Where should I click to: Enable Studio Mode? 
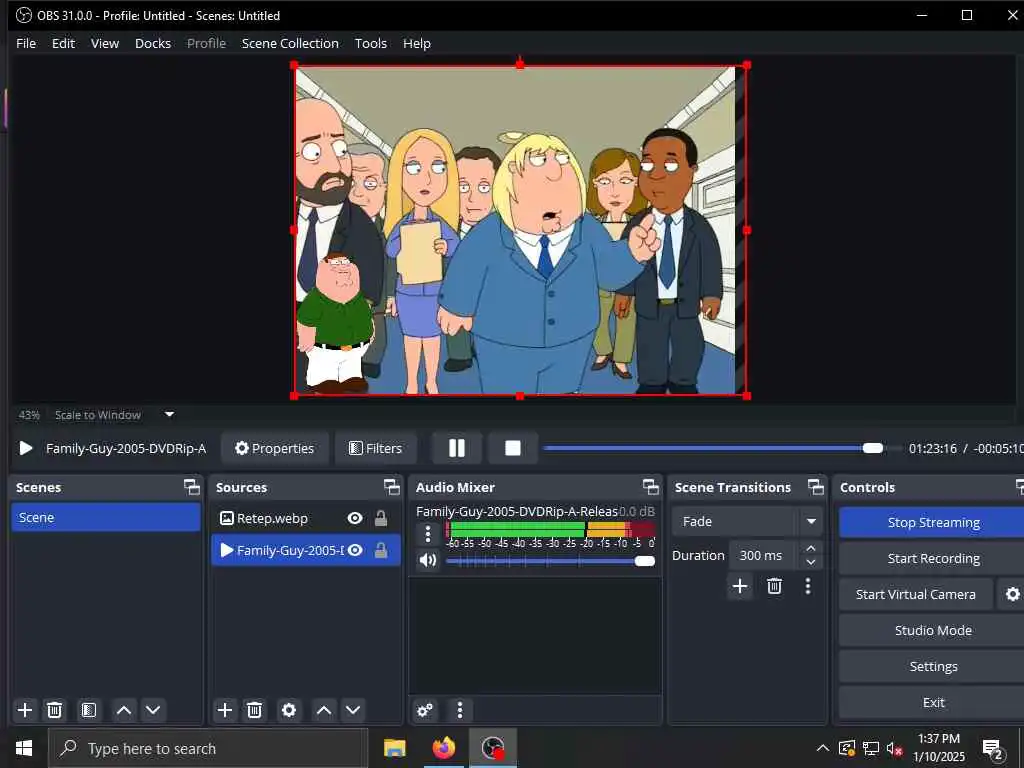click(933, 630)
